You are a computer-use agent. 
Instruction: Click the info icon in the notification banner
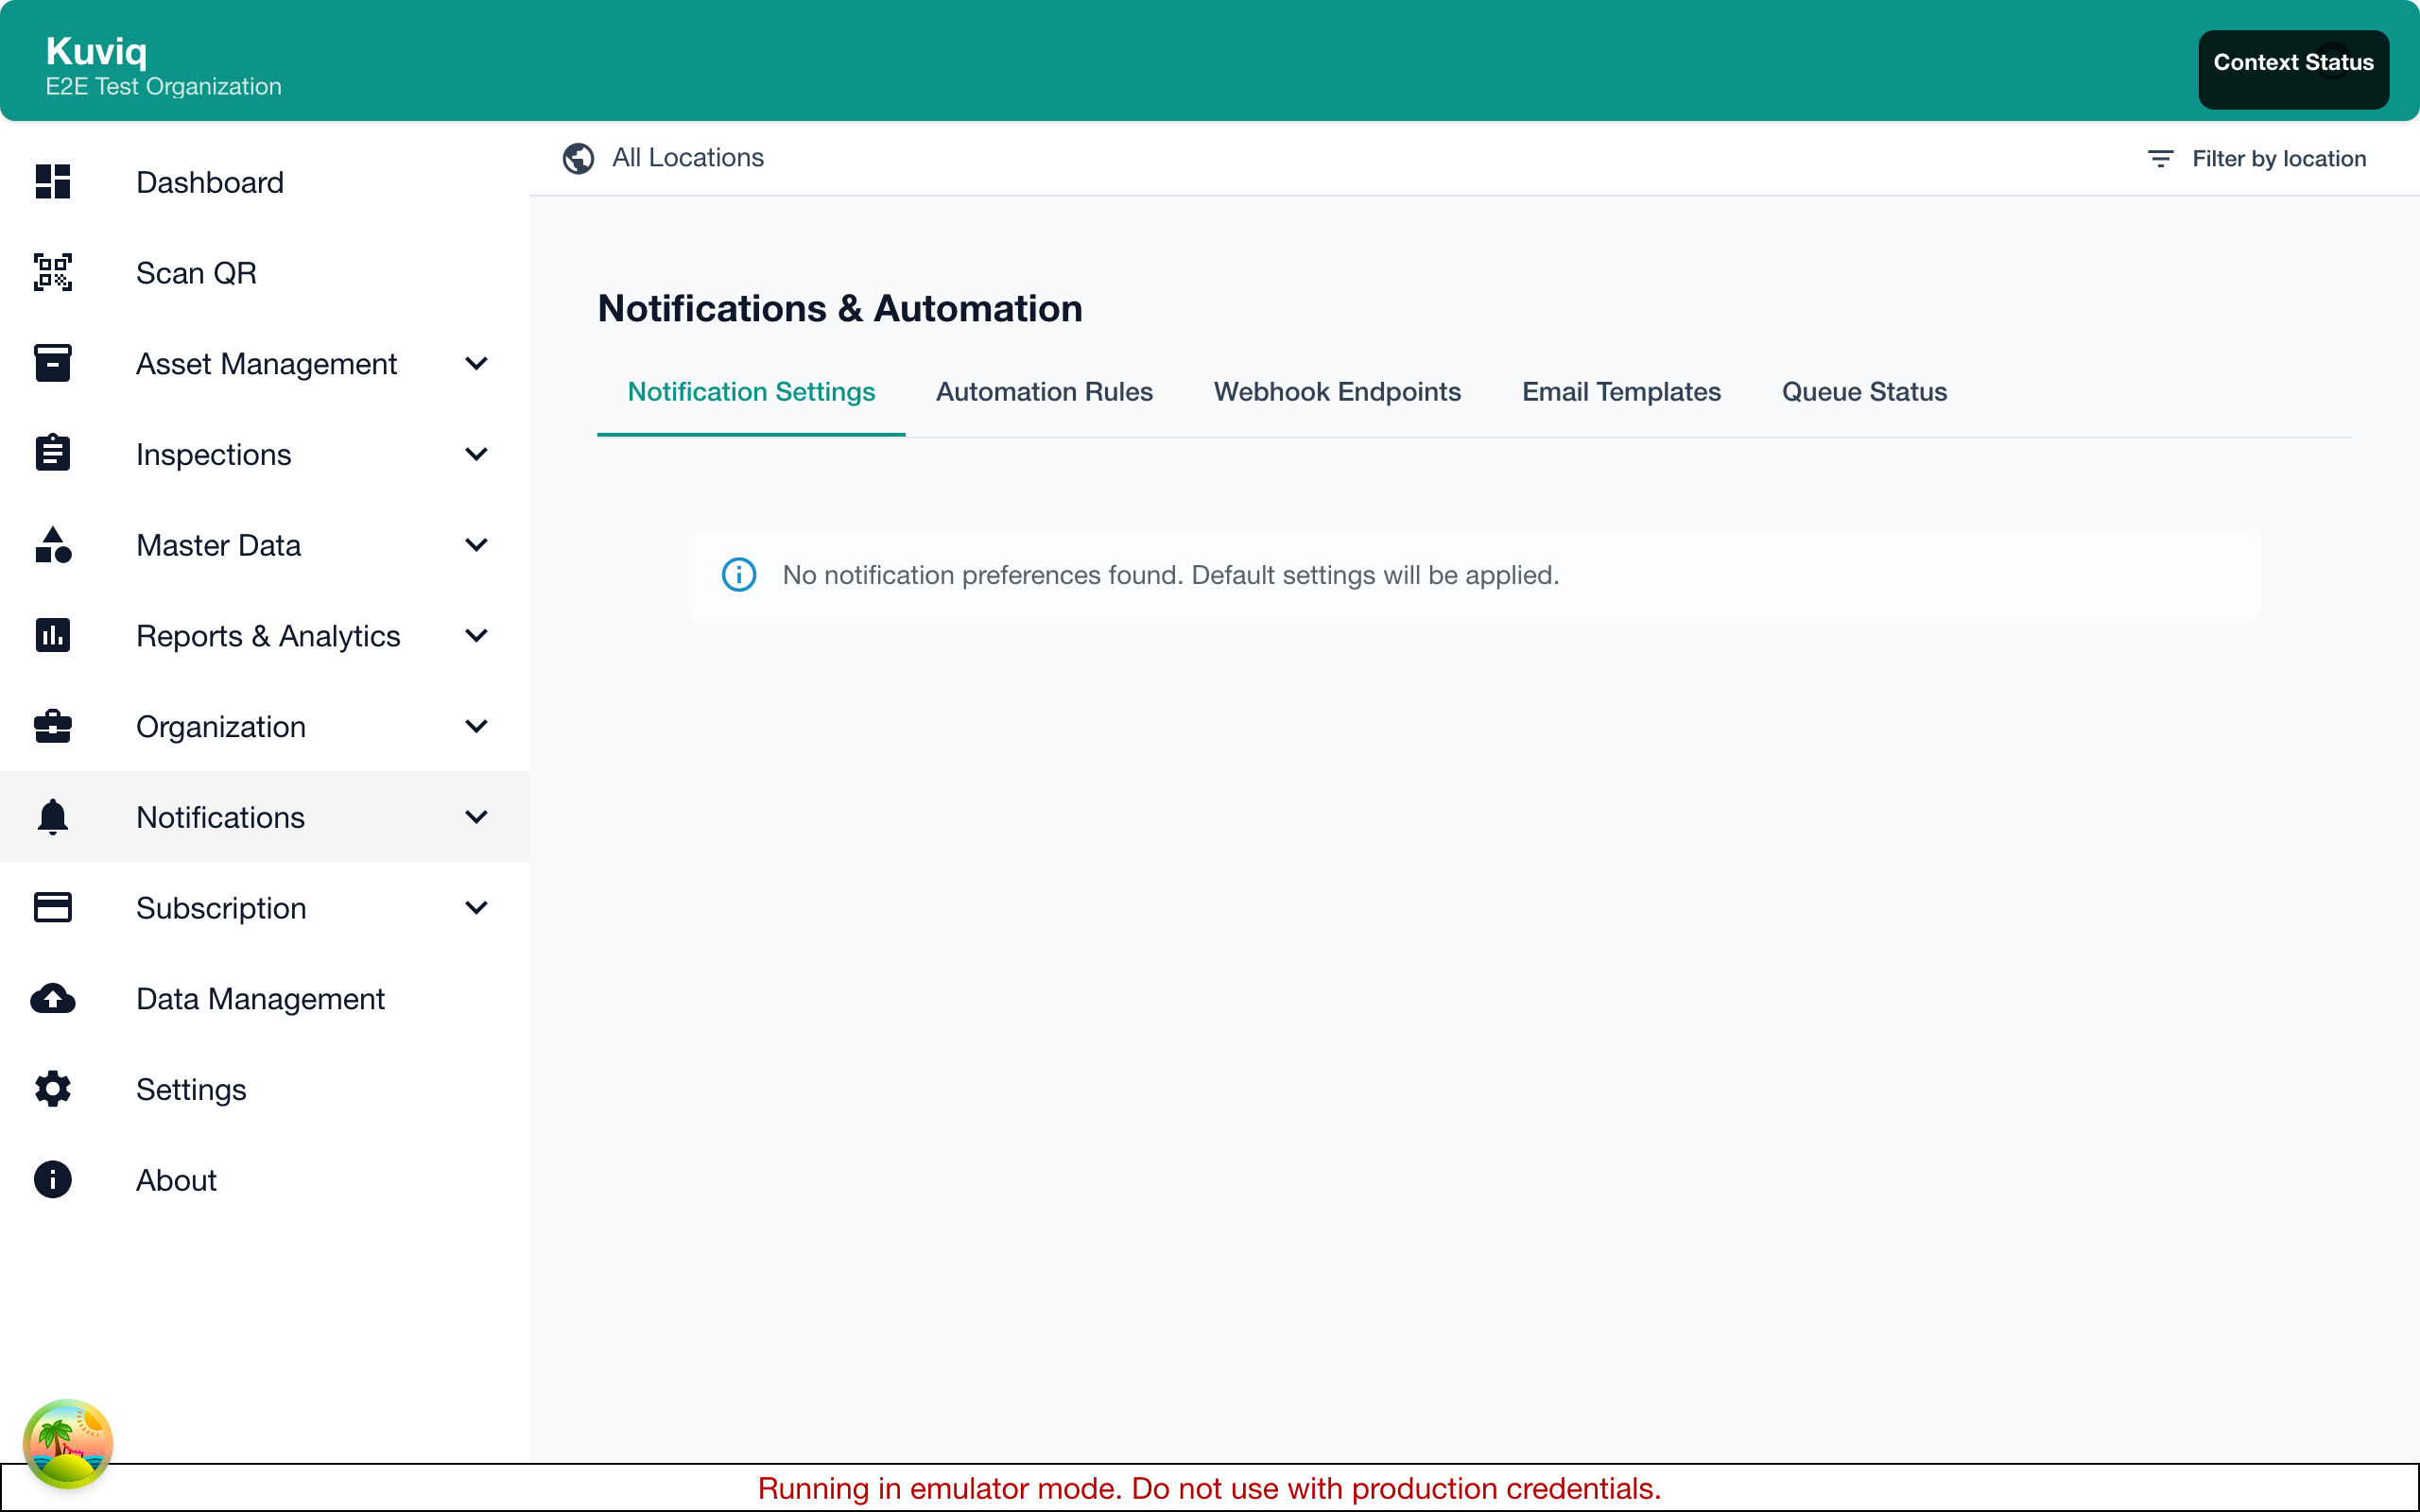click(738, 574)
